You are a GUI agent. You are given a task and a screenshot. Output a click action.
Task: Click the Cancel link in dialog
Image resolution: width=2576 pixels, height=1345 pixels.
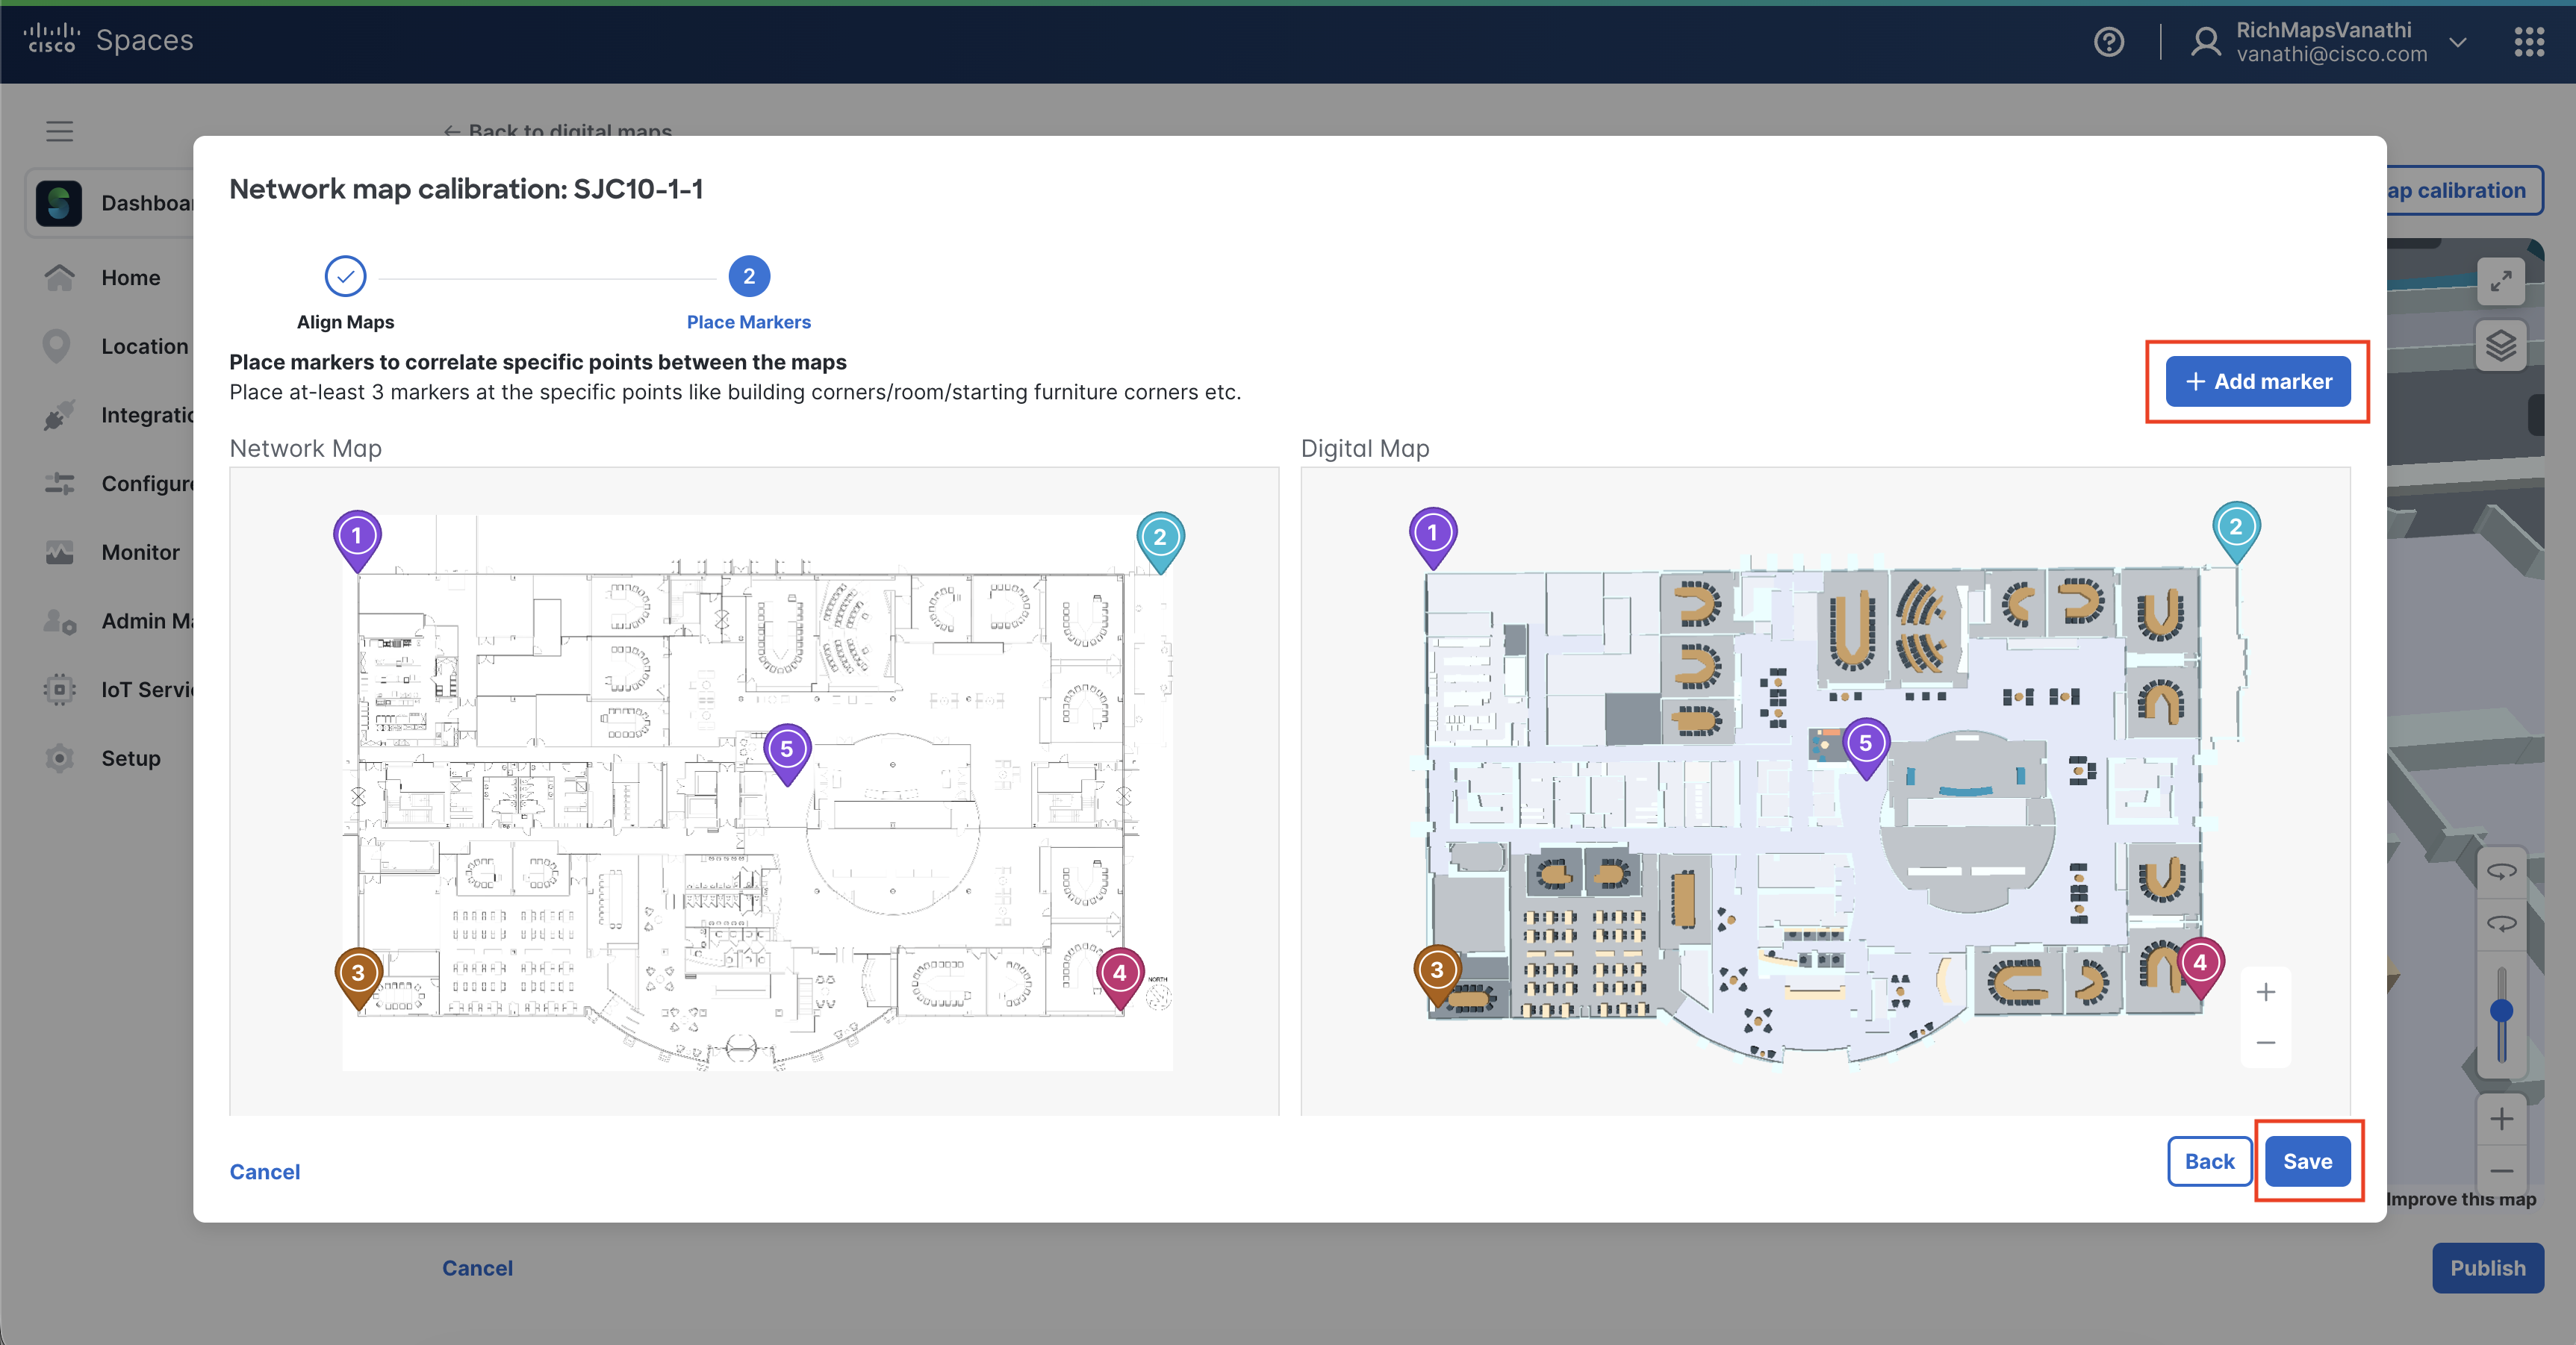264,1171
